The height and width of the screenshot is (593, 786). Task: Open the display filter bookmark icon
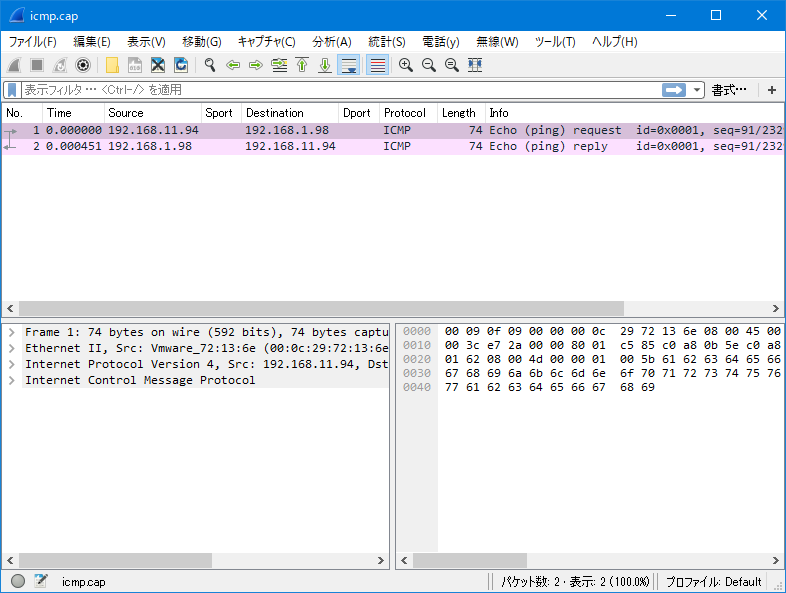click(13, 90)
